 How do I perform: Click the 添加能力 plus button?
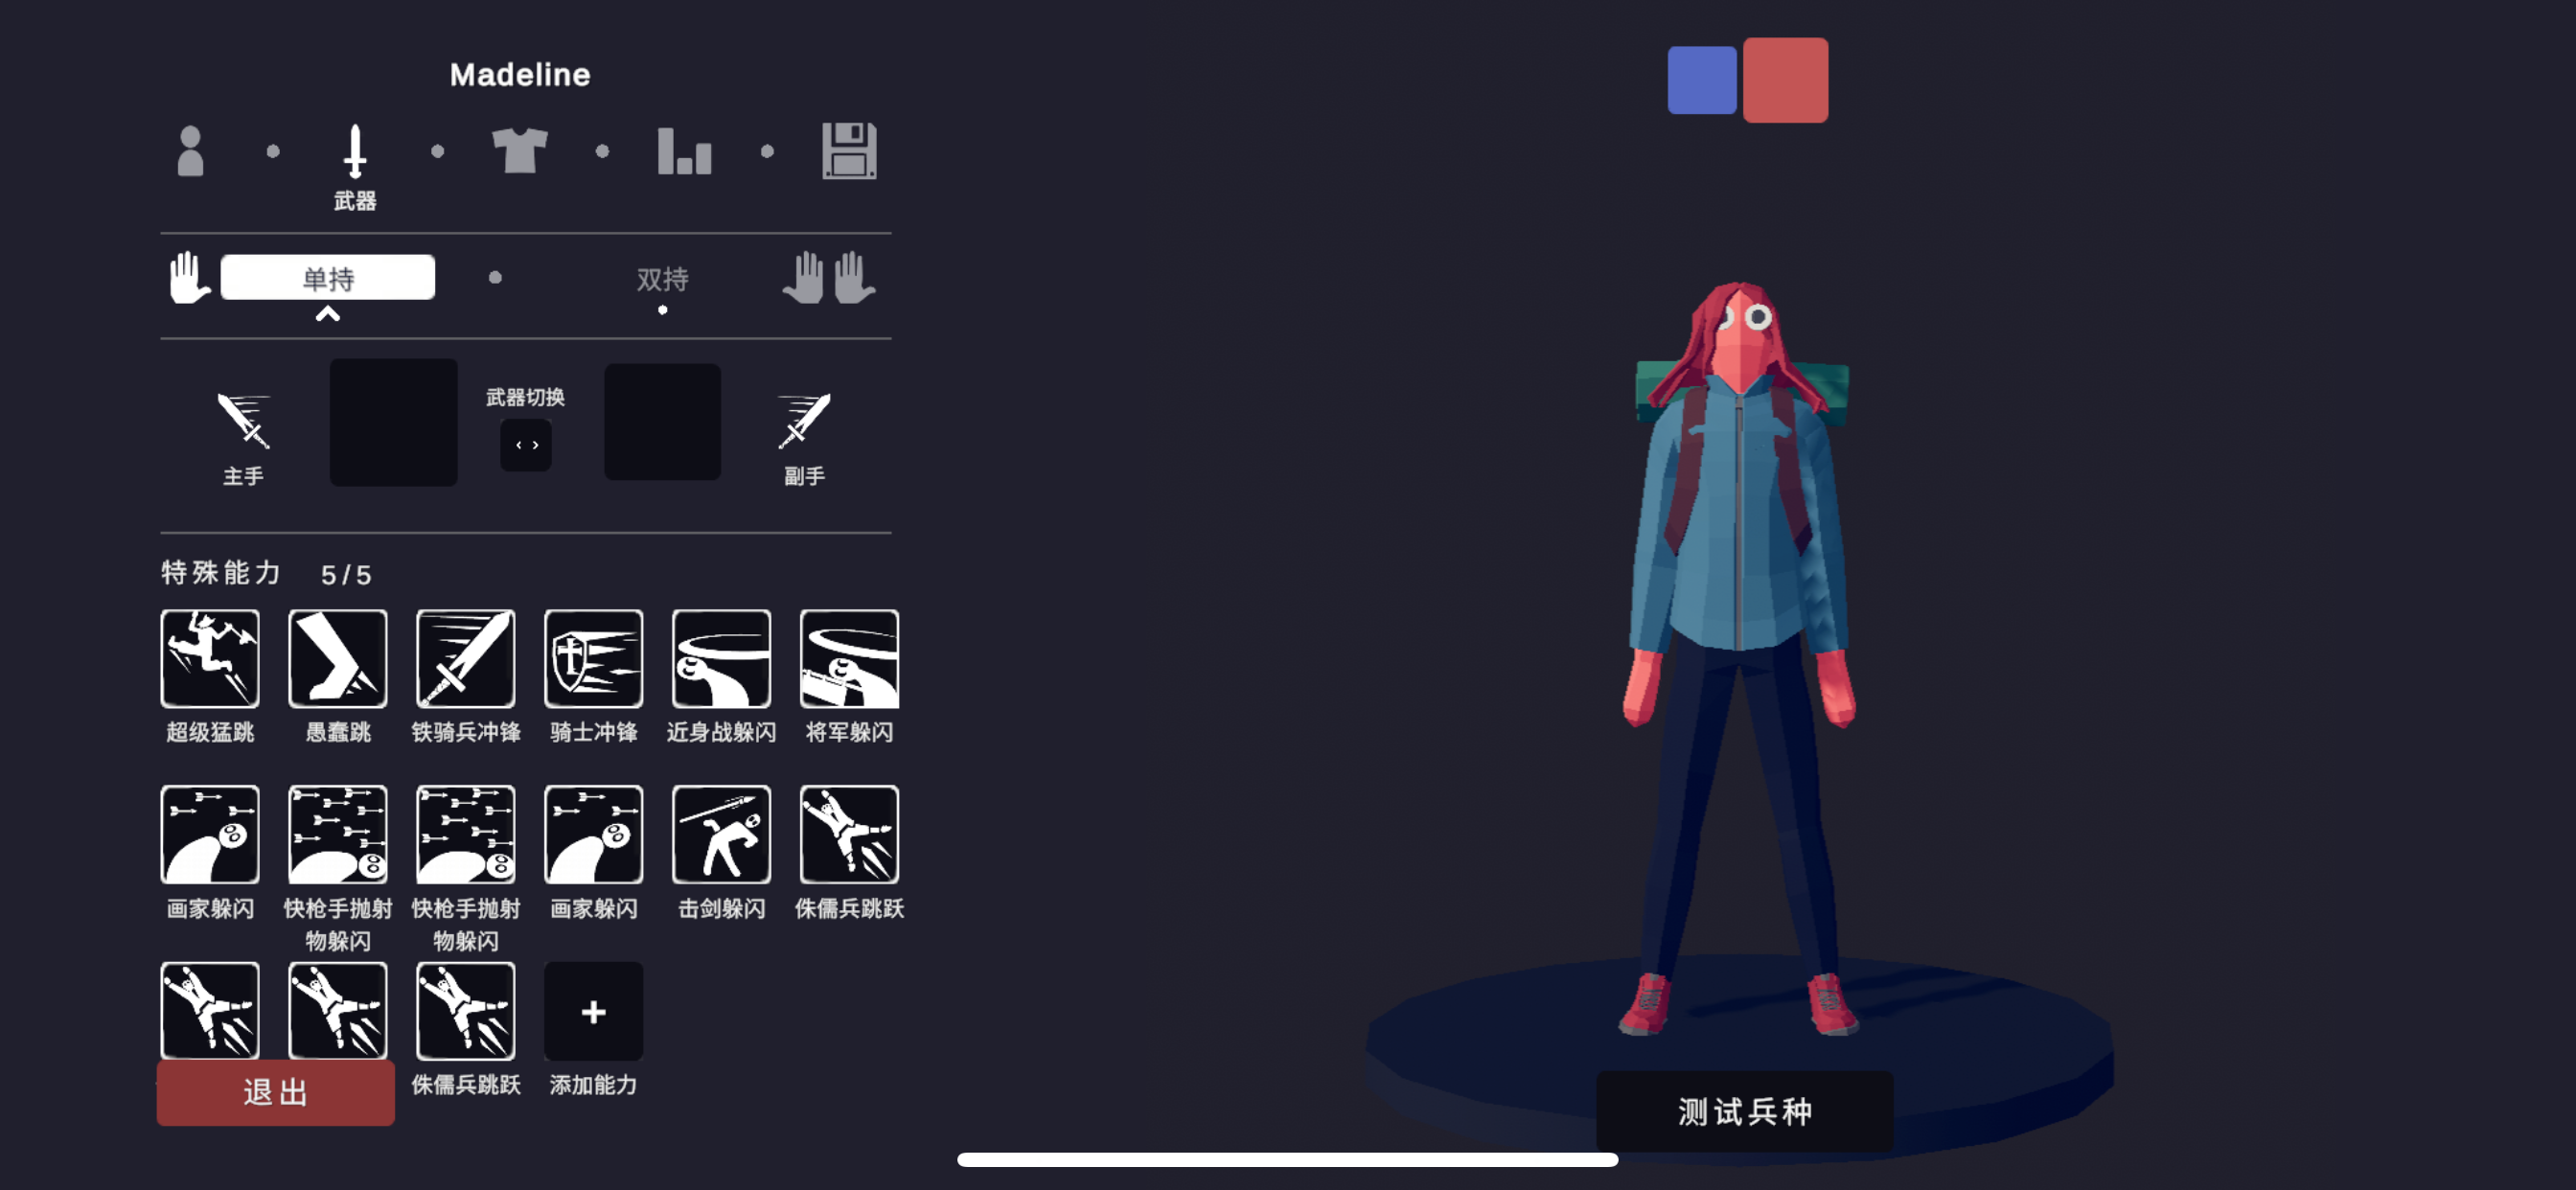tap(594, 1011)
